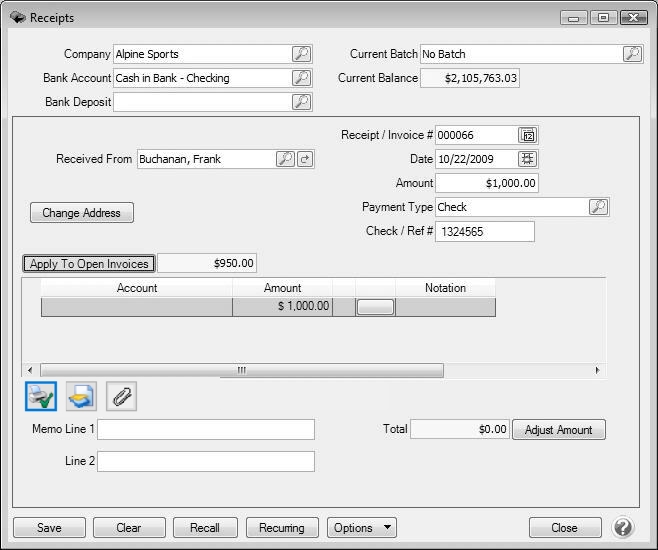Expand the Options dropdown button
This screenshot has height=550, width=658.
(x=361, y=528)
